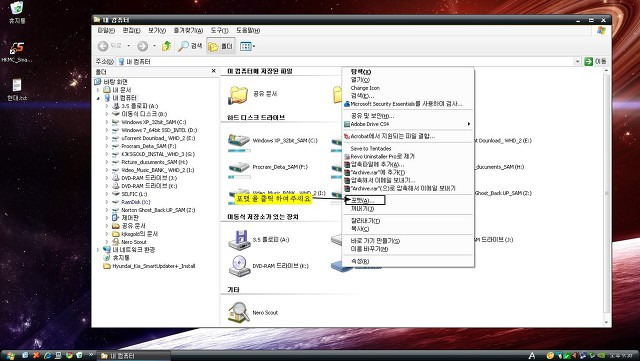Choose 꺼내기(J) in the context menu
The height and width of the screenshot is (361, 640).
coord(408,209)
